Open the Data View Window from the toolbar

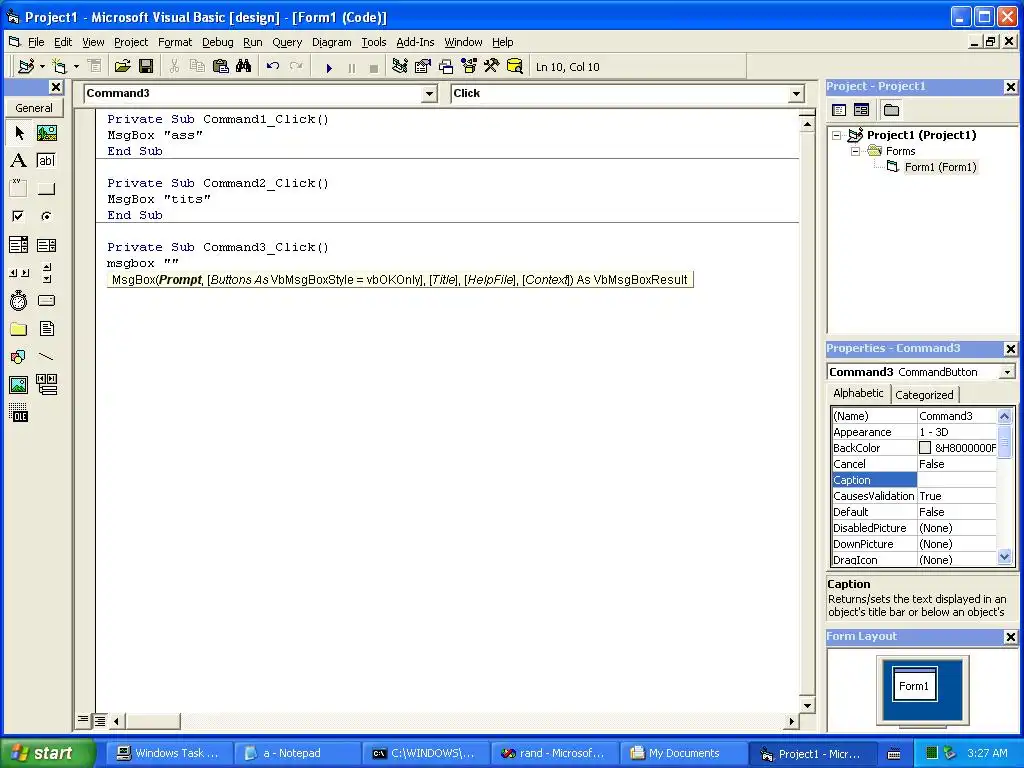[x=515, y=66]
